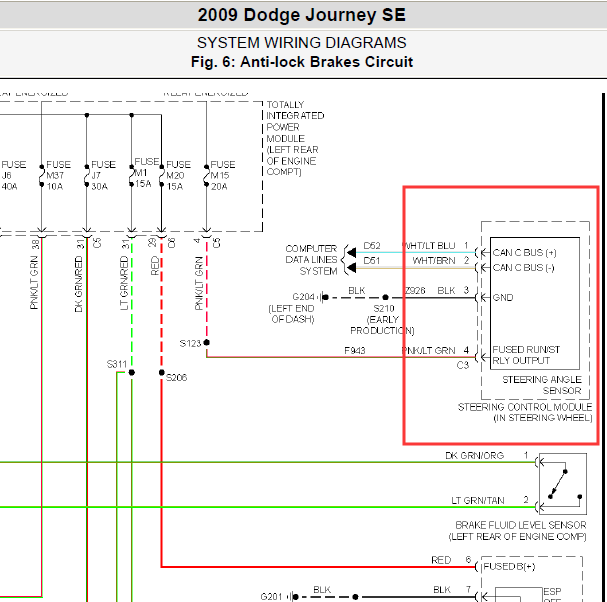Click the ground symbol next to G204
Viewport: 607px width, 602px height.
pos(324,297)
